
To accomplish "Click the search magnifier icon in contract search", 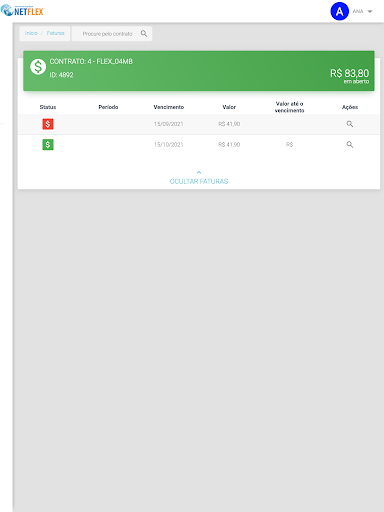I will (x=144, y=33).
